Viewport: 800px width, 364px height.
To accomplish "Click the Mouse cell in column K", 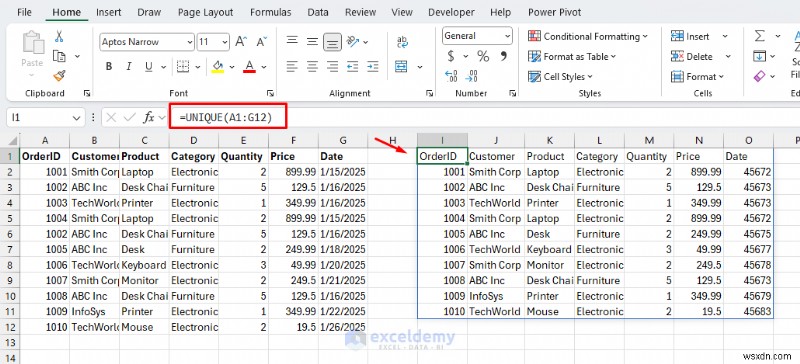I will pos(549,311).
